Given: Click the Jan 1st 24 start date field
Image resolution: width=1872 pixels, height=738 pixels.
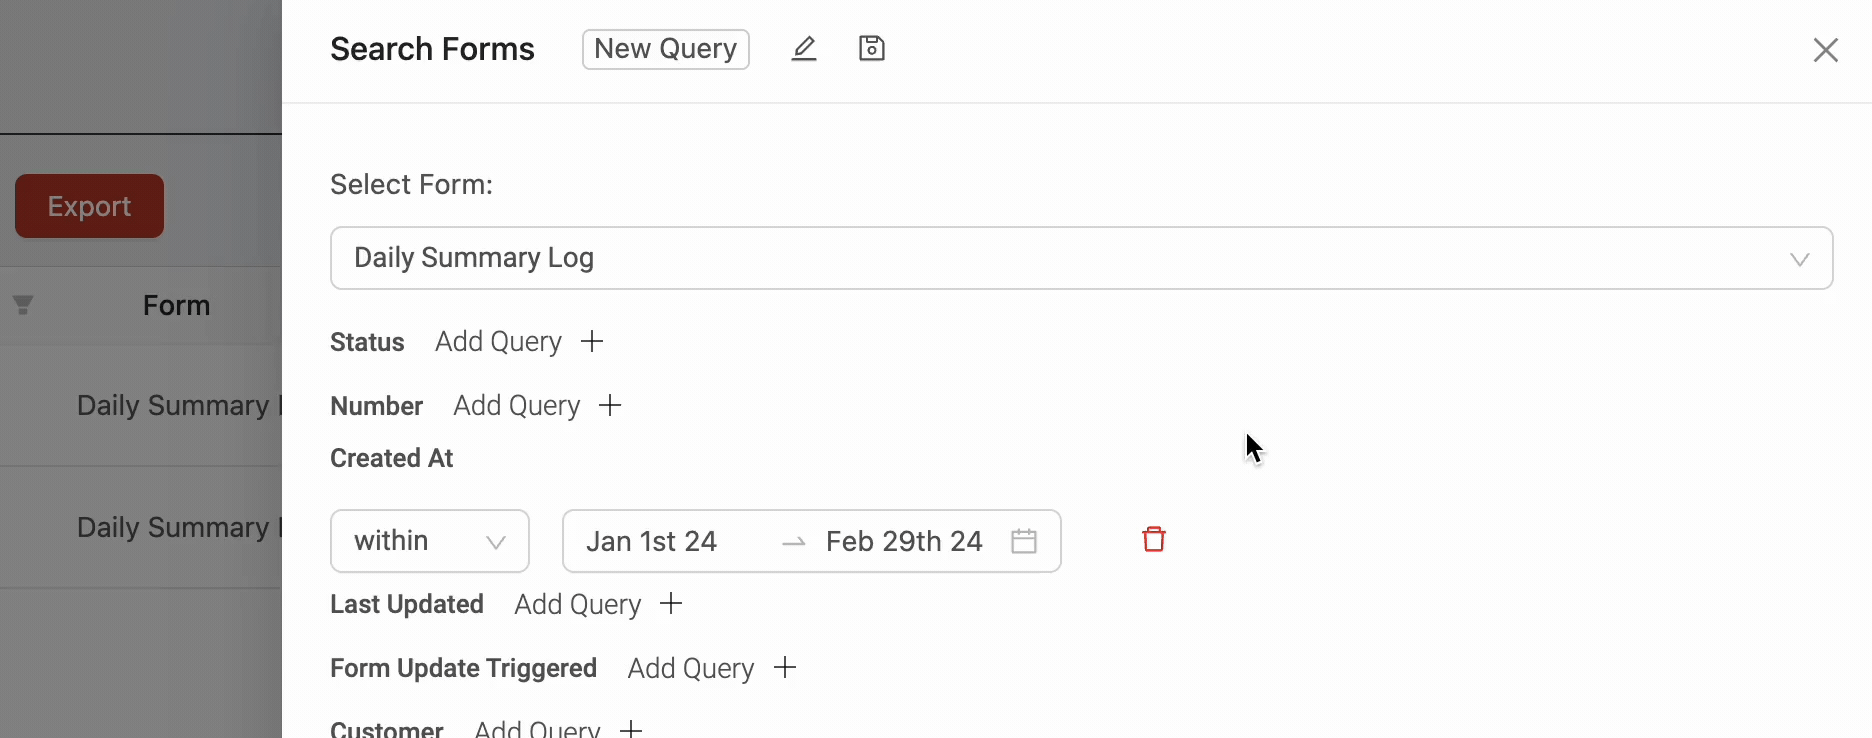Looking at the screenshot, I should (x=652, y=541).
